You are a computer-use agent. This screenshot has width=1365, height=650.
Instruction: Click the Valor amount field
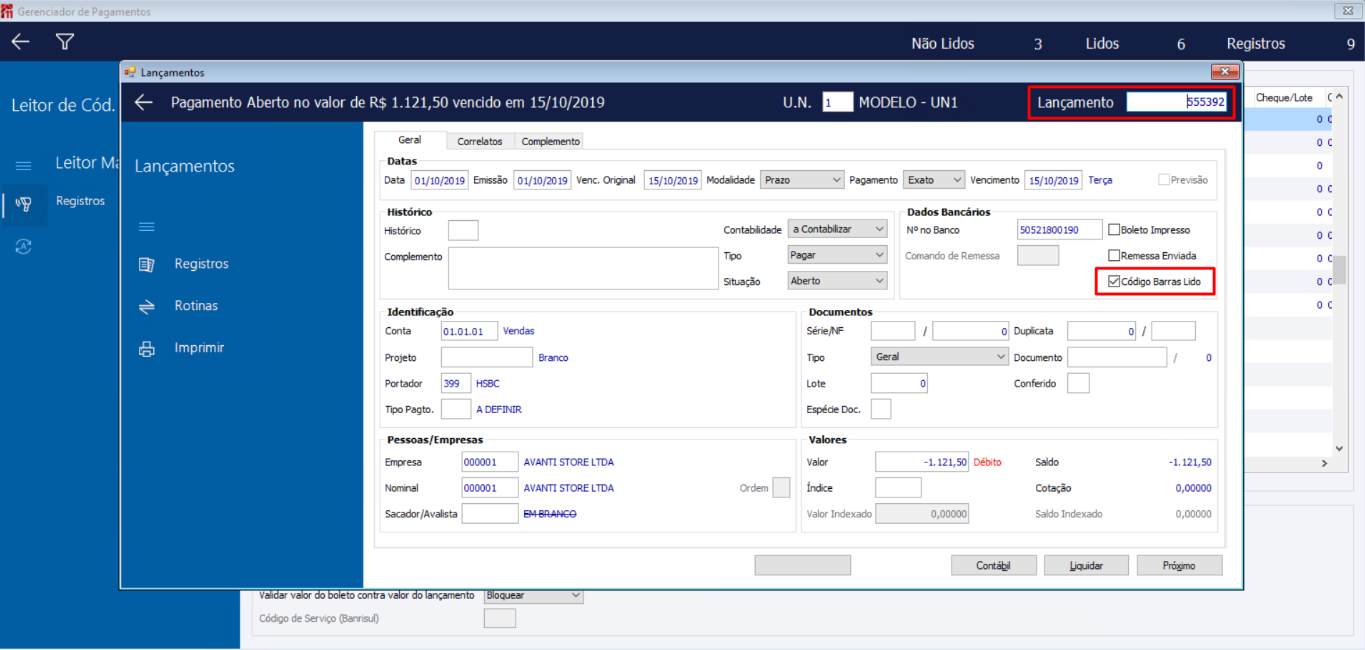point(922,462)
